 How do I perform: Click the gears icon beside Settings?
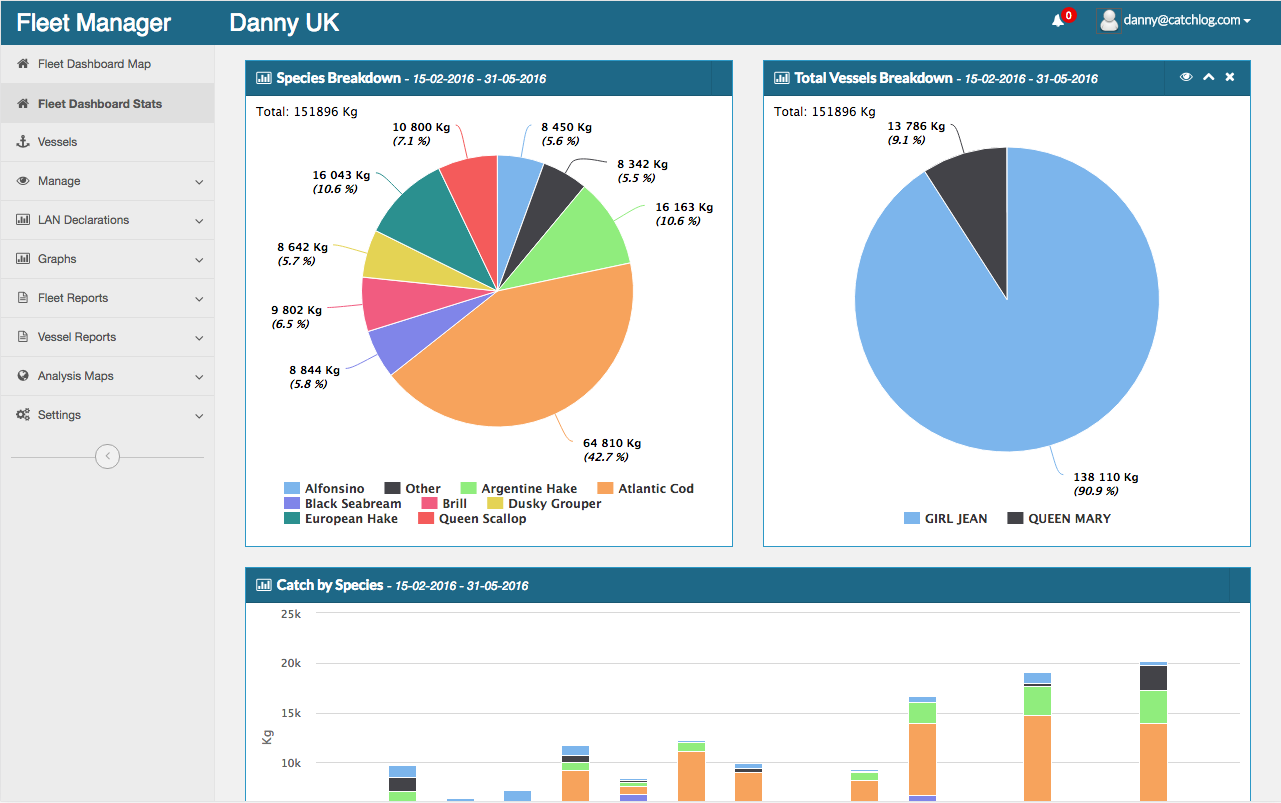pos(23,415)
